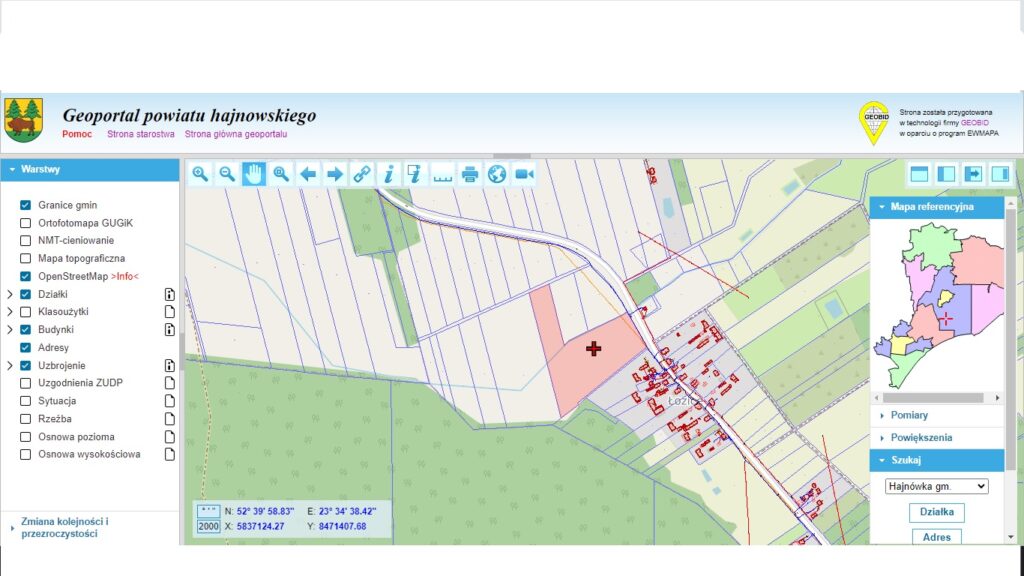Image resolution: width=1024 pixels, height=576 pixels.
Task: Turn on the Mapa topograficzna layer
Action: (x=26, y=258)
